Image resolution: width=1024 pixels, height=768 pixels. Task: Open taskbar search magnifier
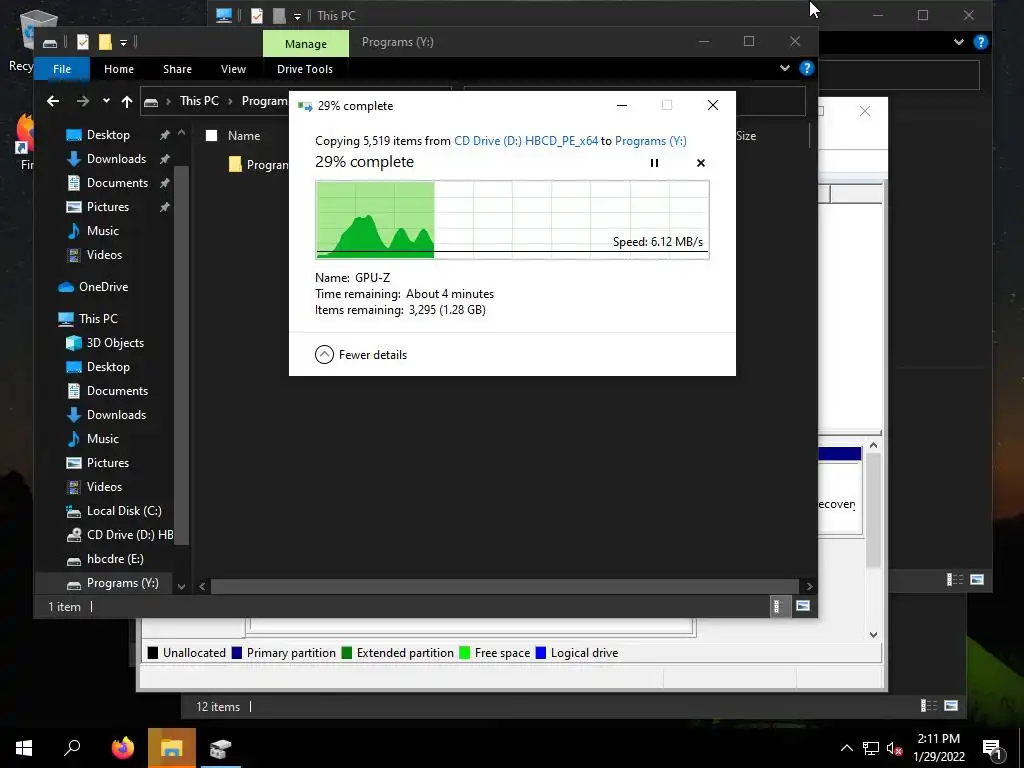pyautogui.click(x=72, y=748)
